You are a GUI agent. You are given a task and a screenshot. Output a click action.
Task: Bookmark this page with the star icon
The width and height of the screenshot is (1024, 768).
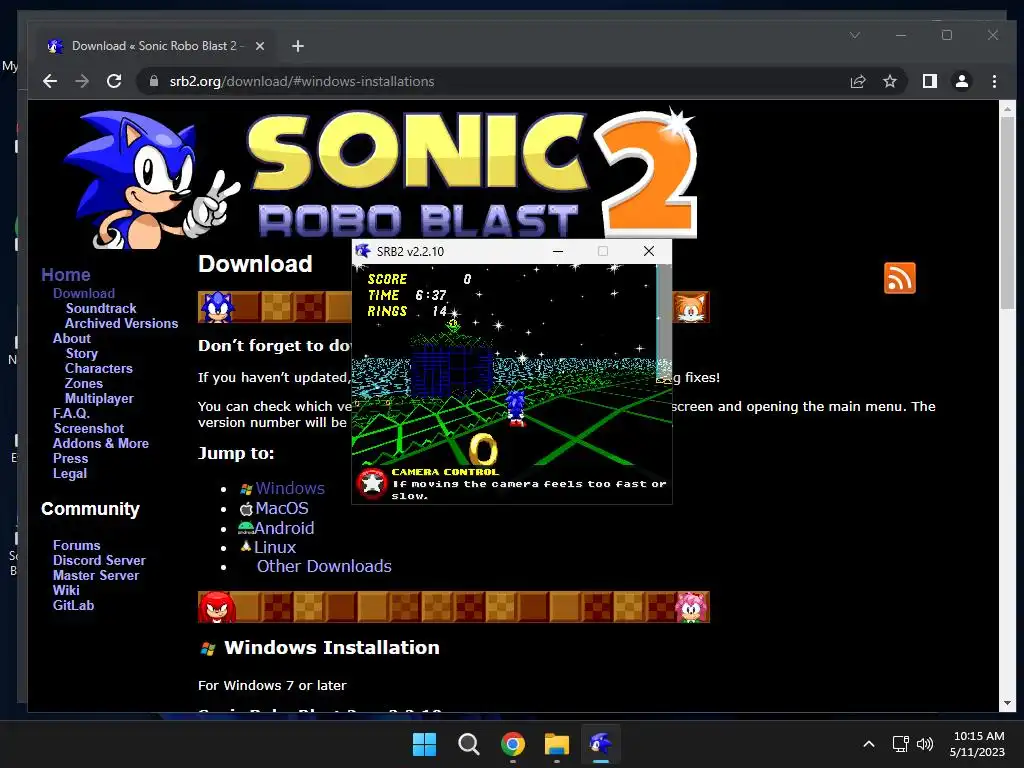889,81
